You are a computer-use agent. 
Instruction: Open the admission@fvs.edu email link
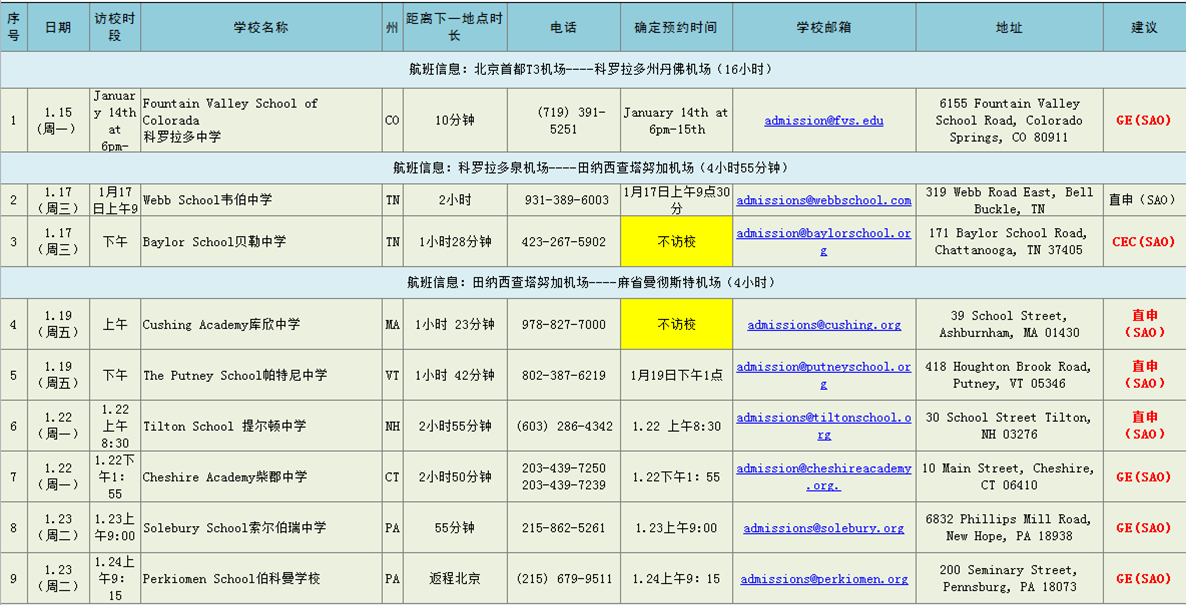824,120
